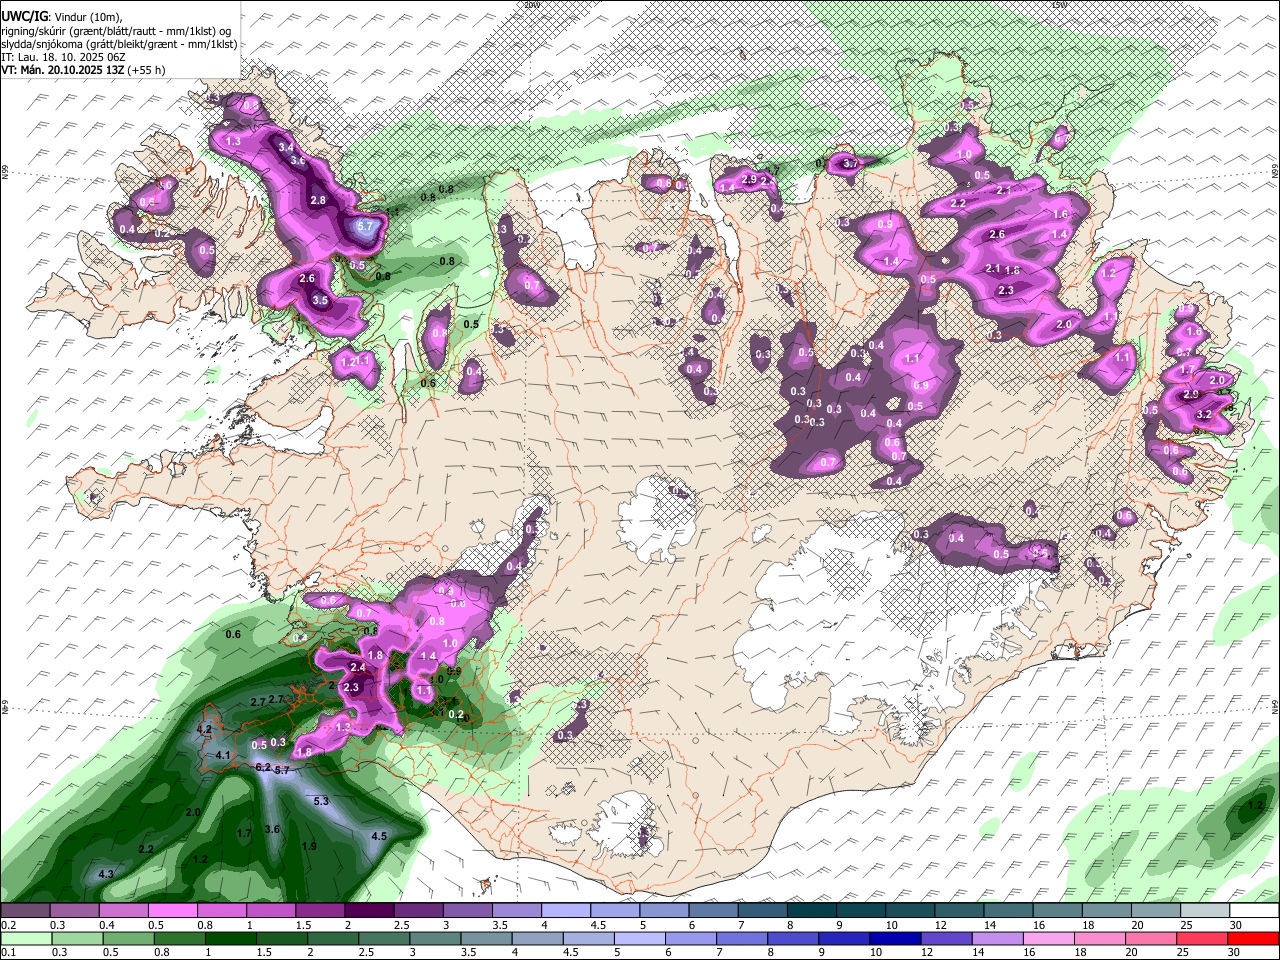
Task: Choose the white snow legend swatch labeled 30
Action: point(1255,911)
